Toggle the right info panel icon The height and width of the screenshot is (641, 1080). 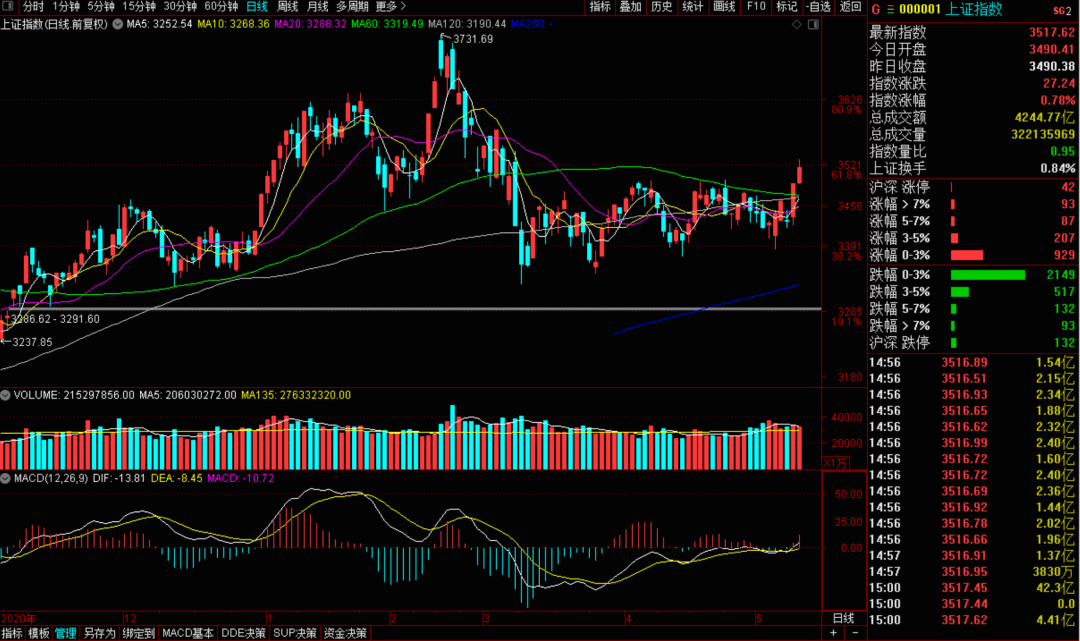point(813,25)
